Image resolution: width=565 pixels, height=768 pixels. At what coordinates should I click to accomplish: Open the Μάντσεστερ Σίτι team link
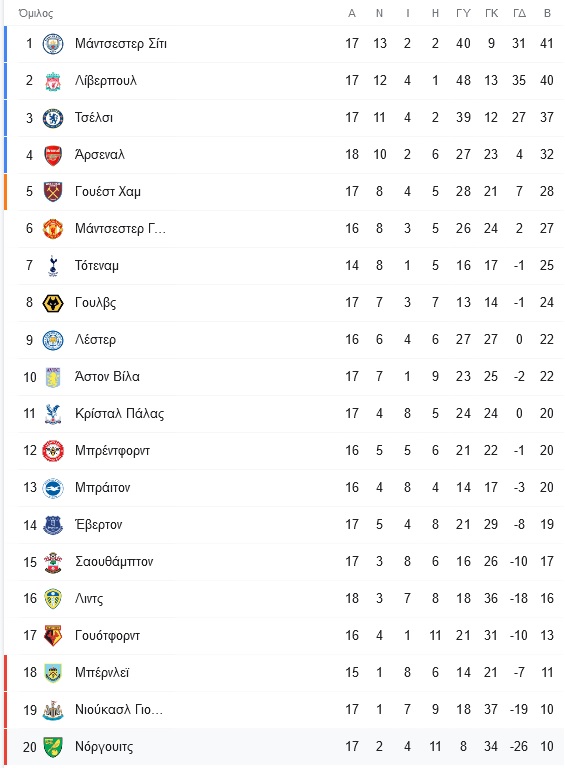pyautogui.click(x=121, y=44)
